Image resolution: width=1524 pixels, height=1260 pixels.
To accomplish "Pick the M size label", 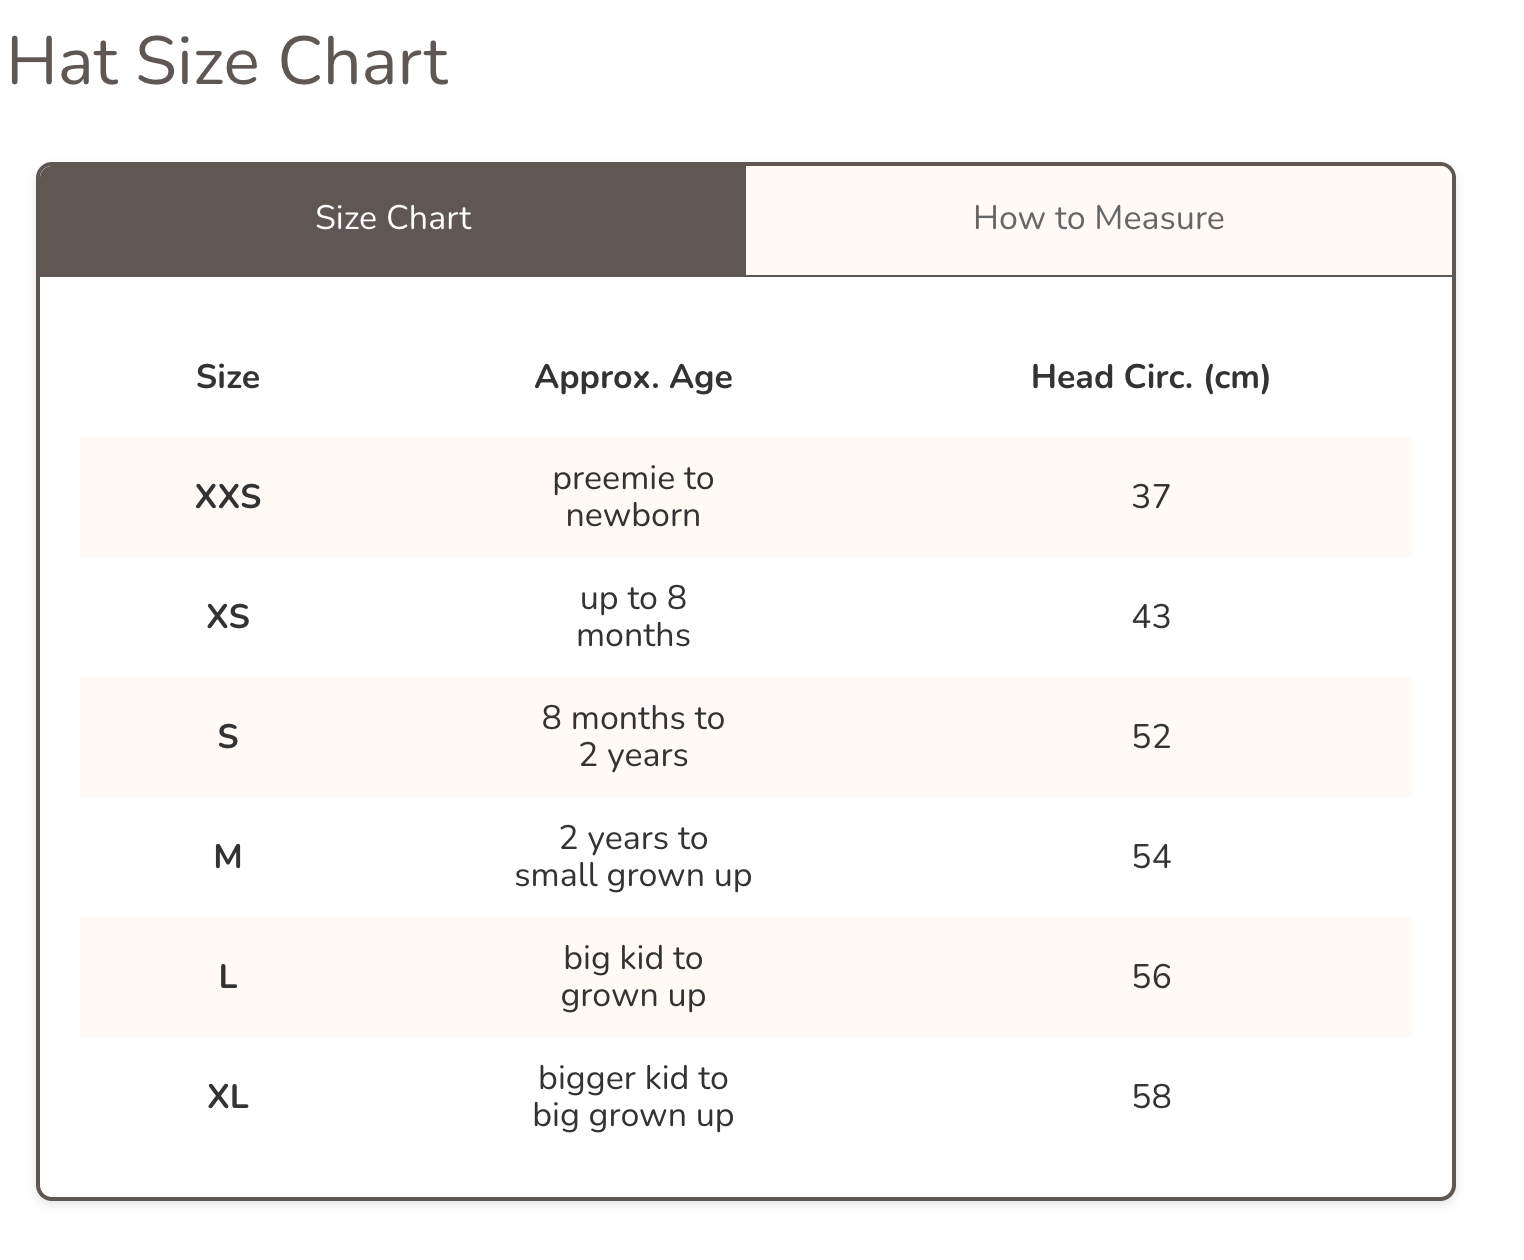I will point(228,857).
